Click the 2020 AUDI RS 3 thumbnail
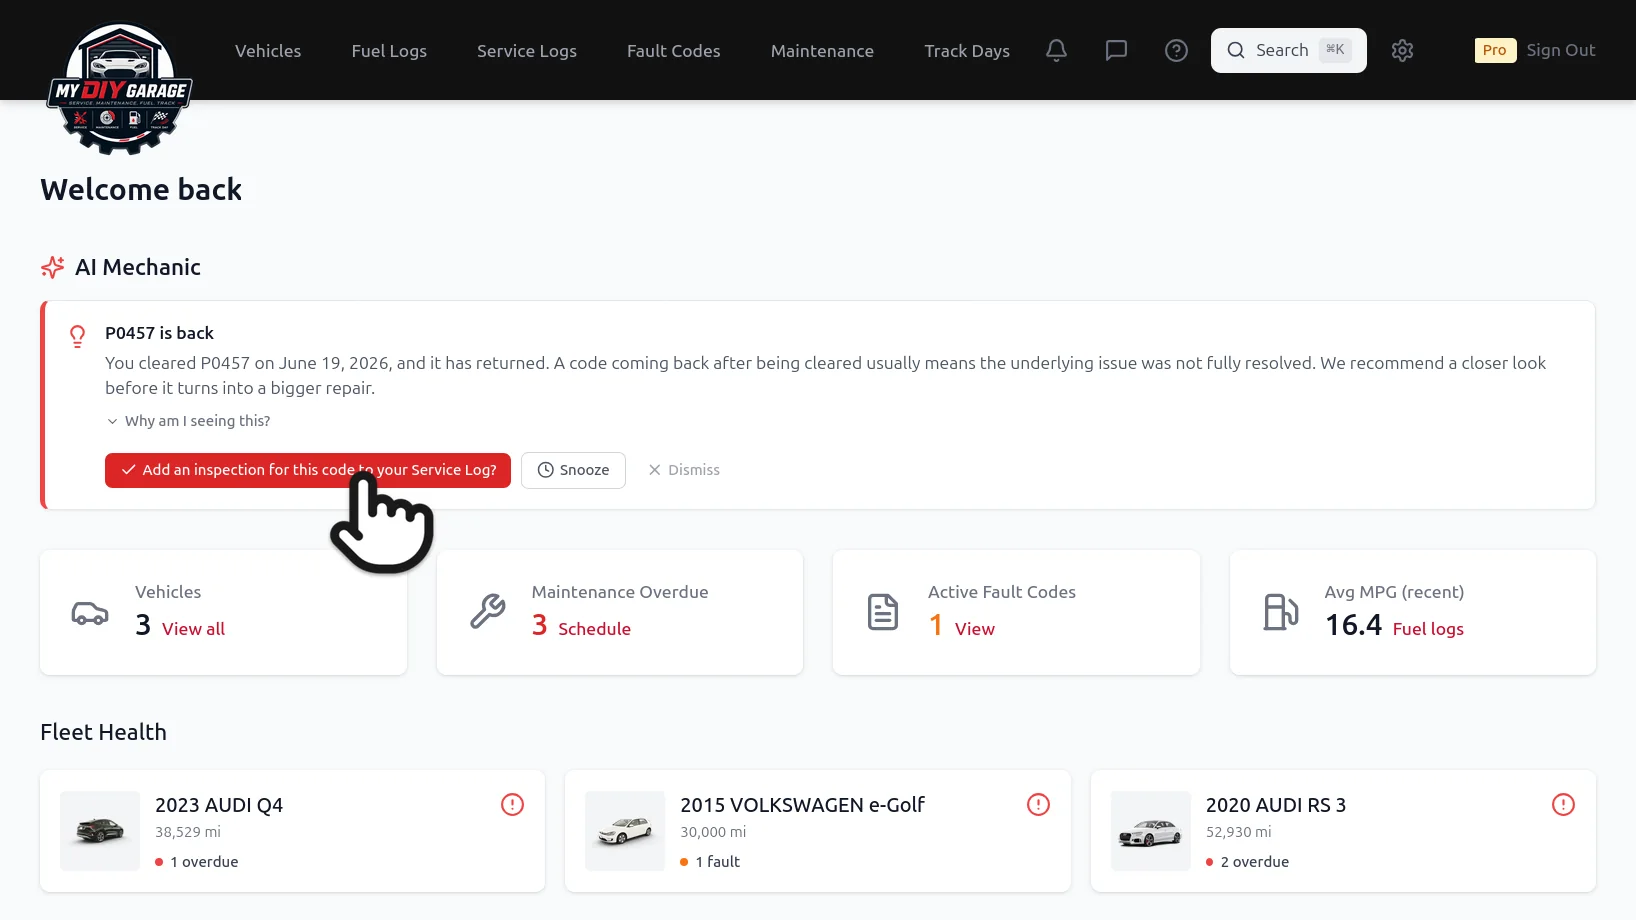The width and height of the screenshot is (1636, 920). [x=1151, y=831]
